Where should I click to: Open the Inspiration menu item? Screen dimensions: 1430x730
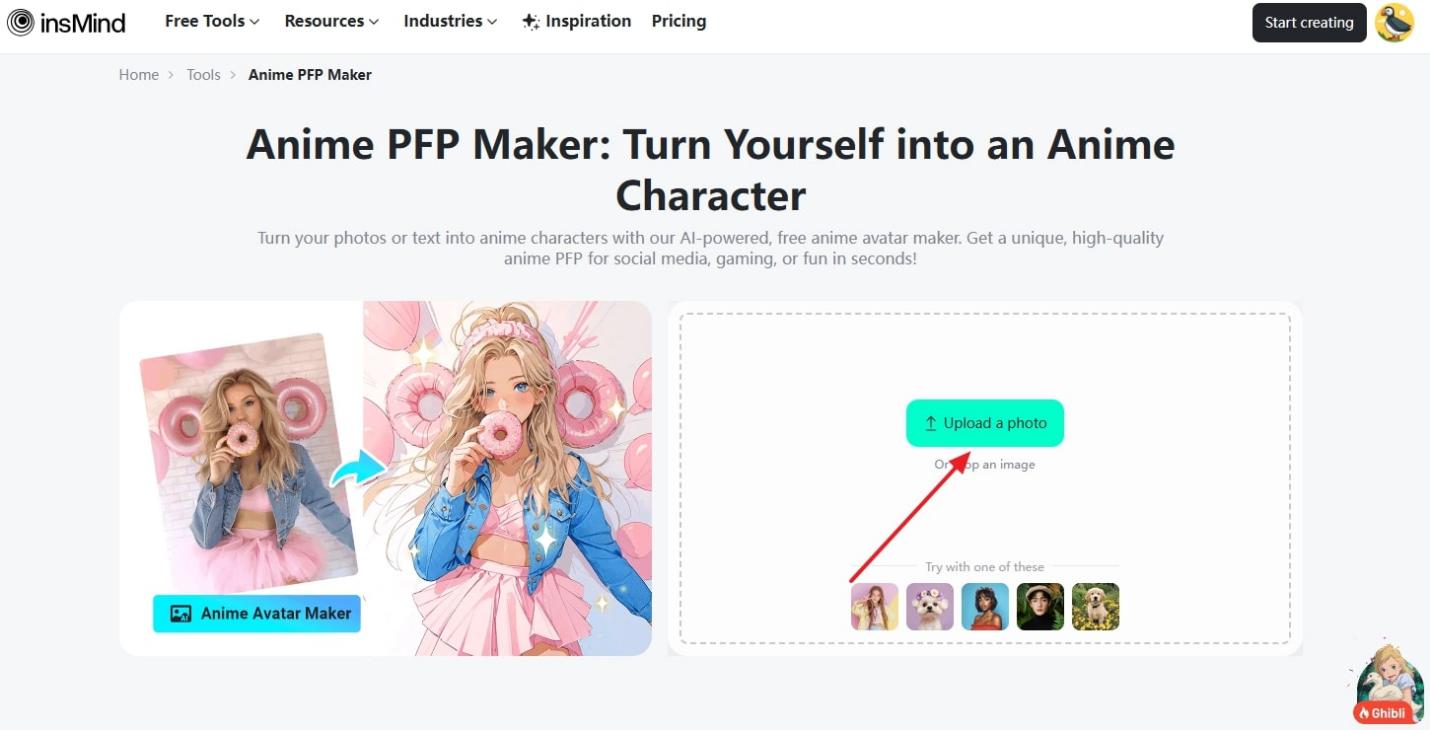[x=577, y=21]
